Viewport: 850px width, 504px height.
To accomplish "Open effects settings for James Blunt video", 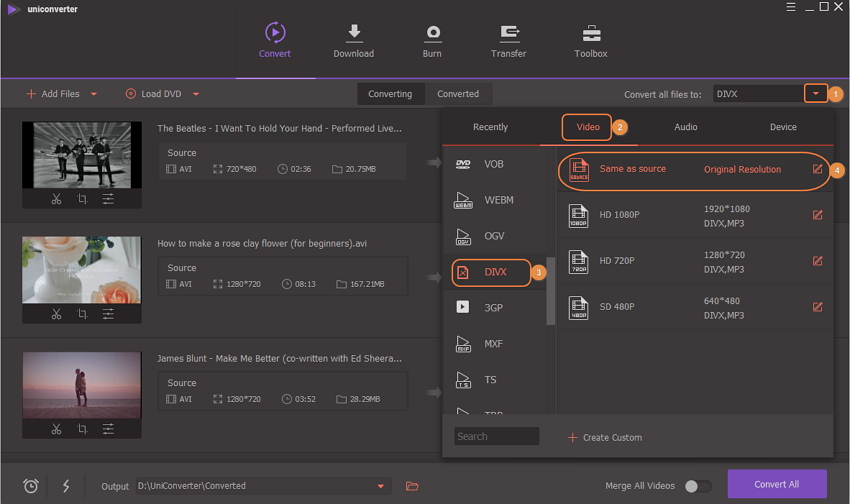I will (108, 429).
